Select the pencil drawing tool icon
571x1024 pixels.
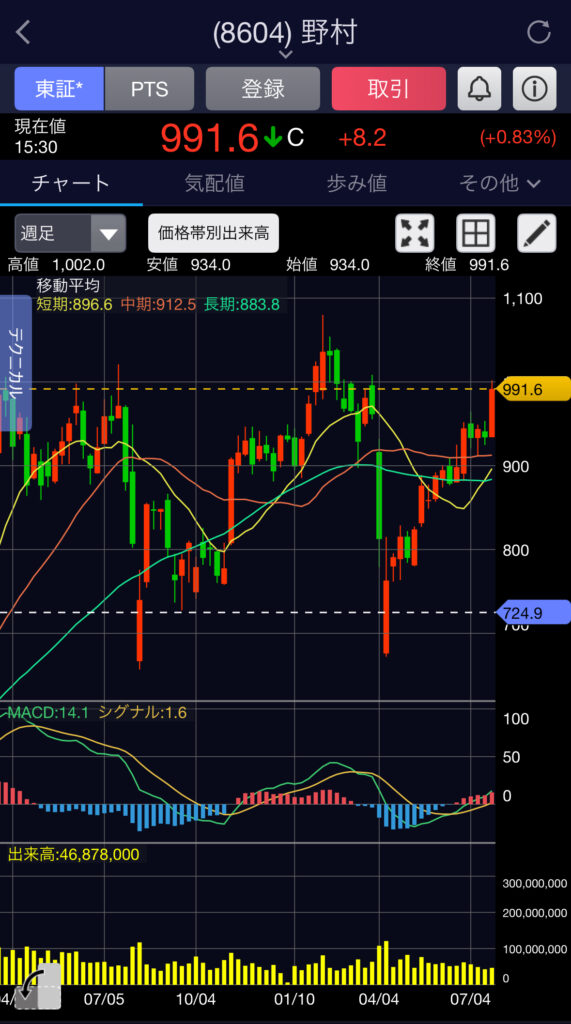coord(537,233)
